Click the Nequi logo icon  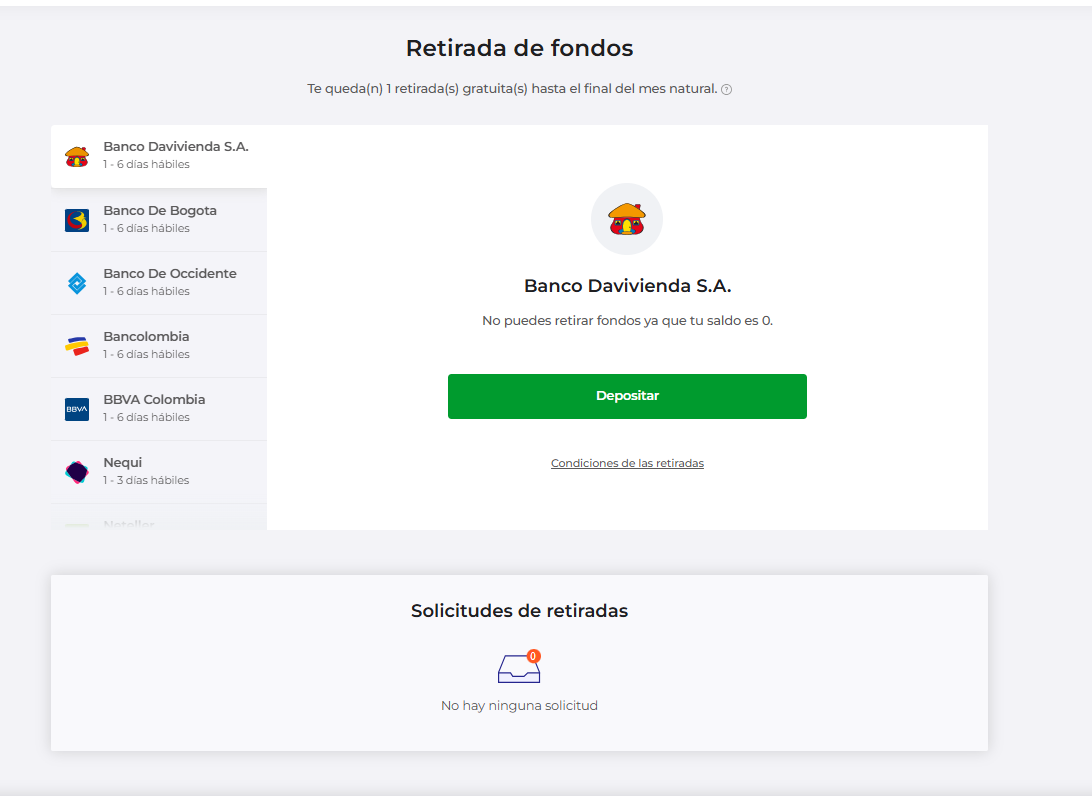pos(77,472)
